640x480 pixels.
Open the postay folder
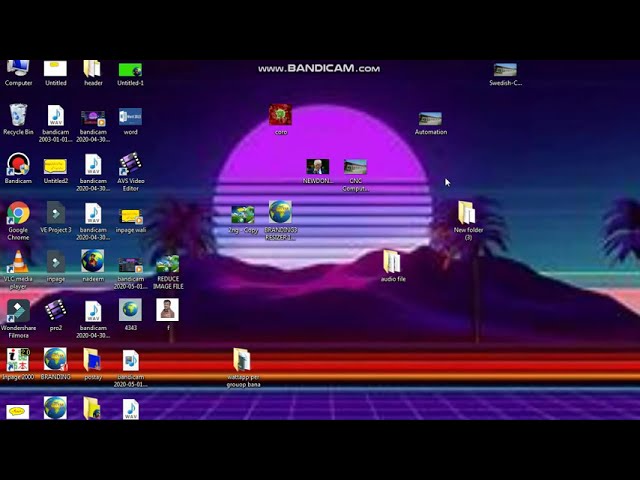coord(93,364)
